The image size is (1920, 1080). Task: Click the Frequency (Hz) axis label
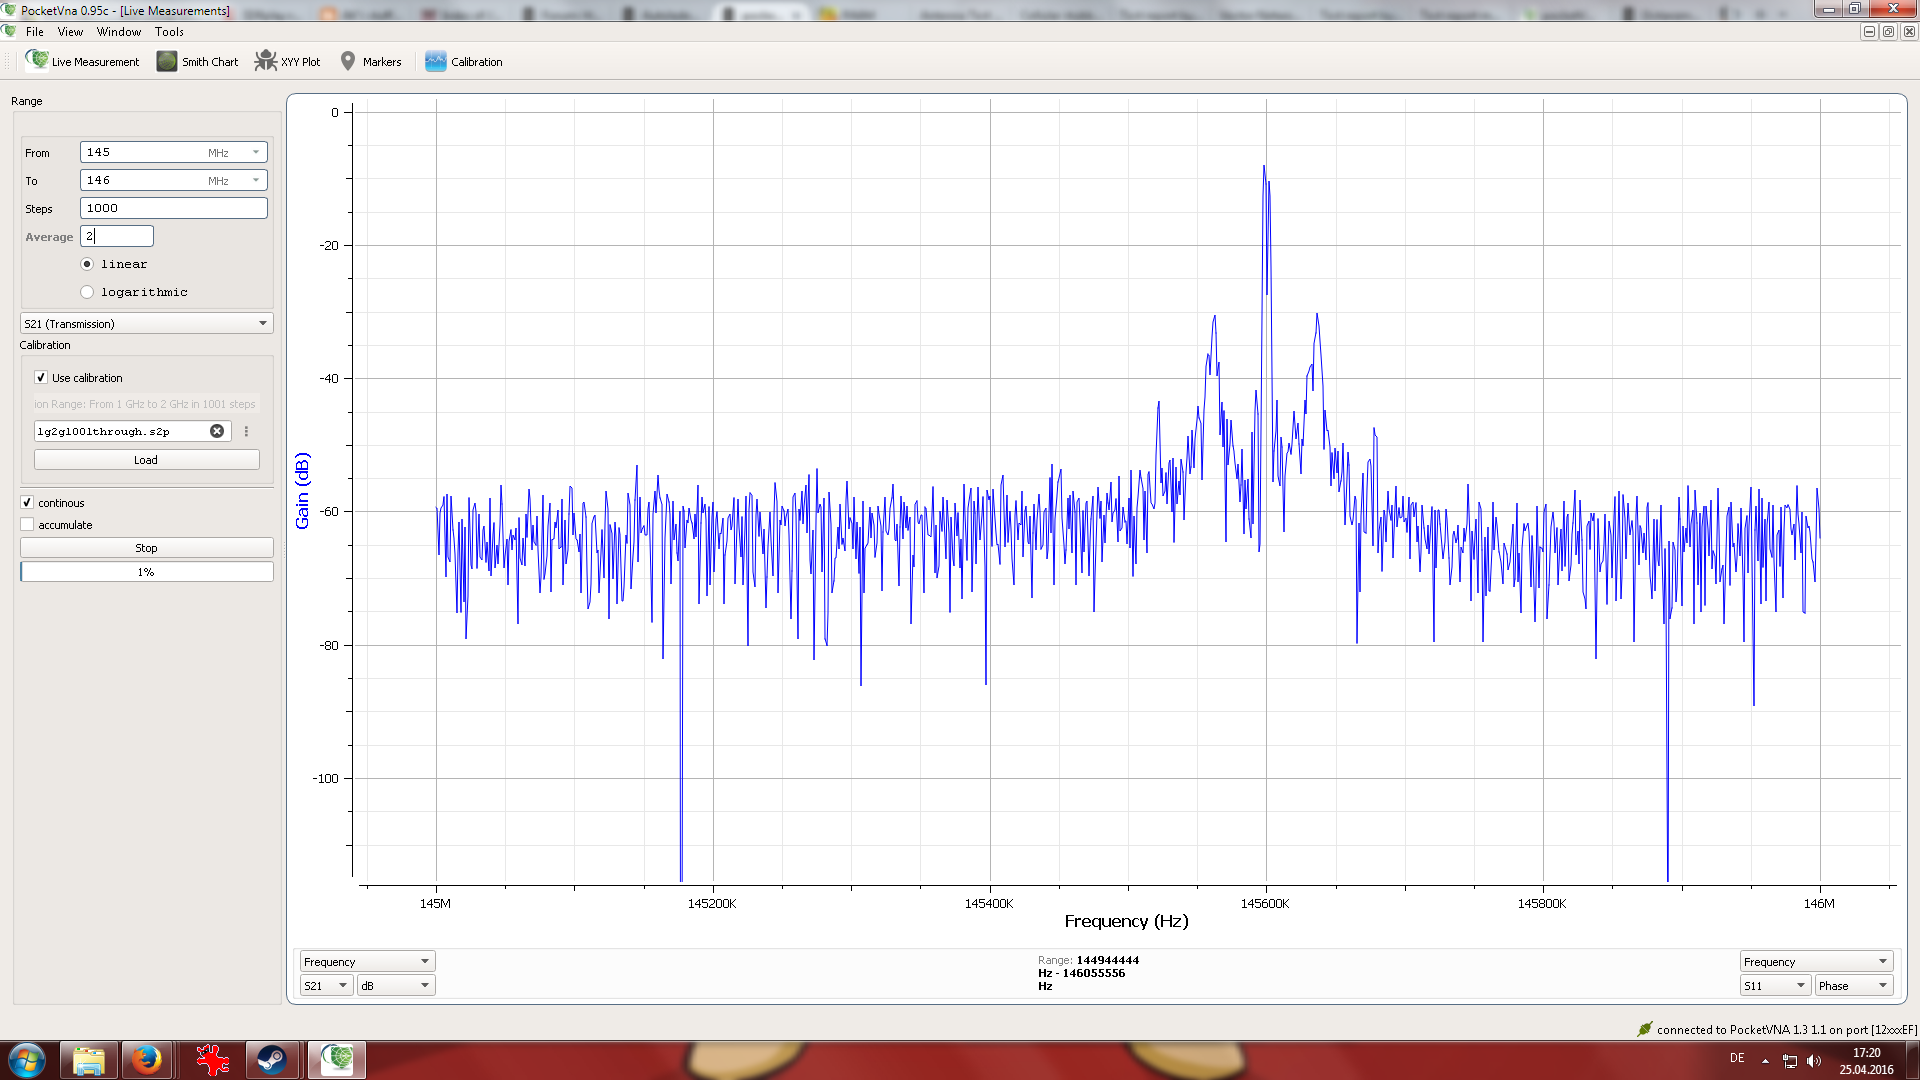tap(1126, 921)
